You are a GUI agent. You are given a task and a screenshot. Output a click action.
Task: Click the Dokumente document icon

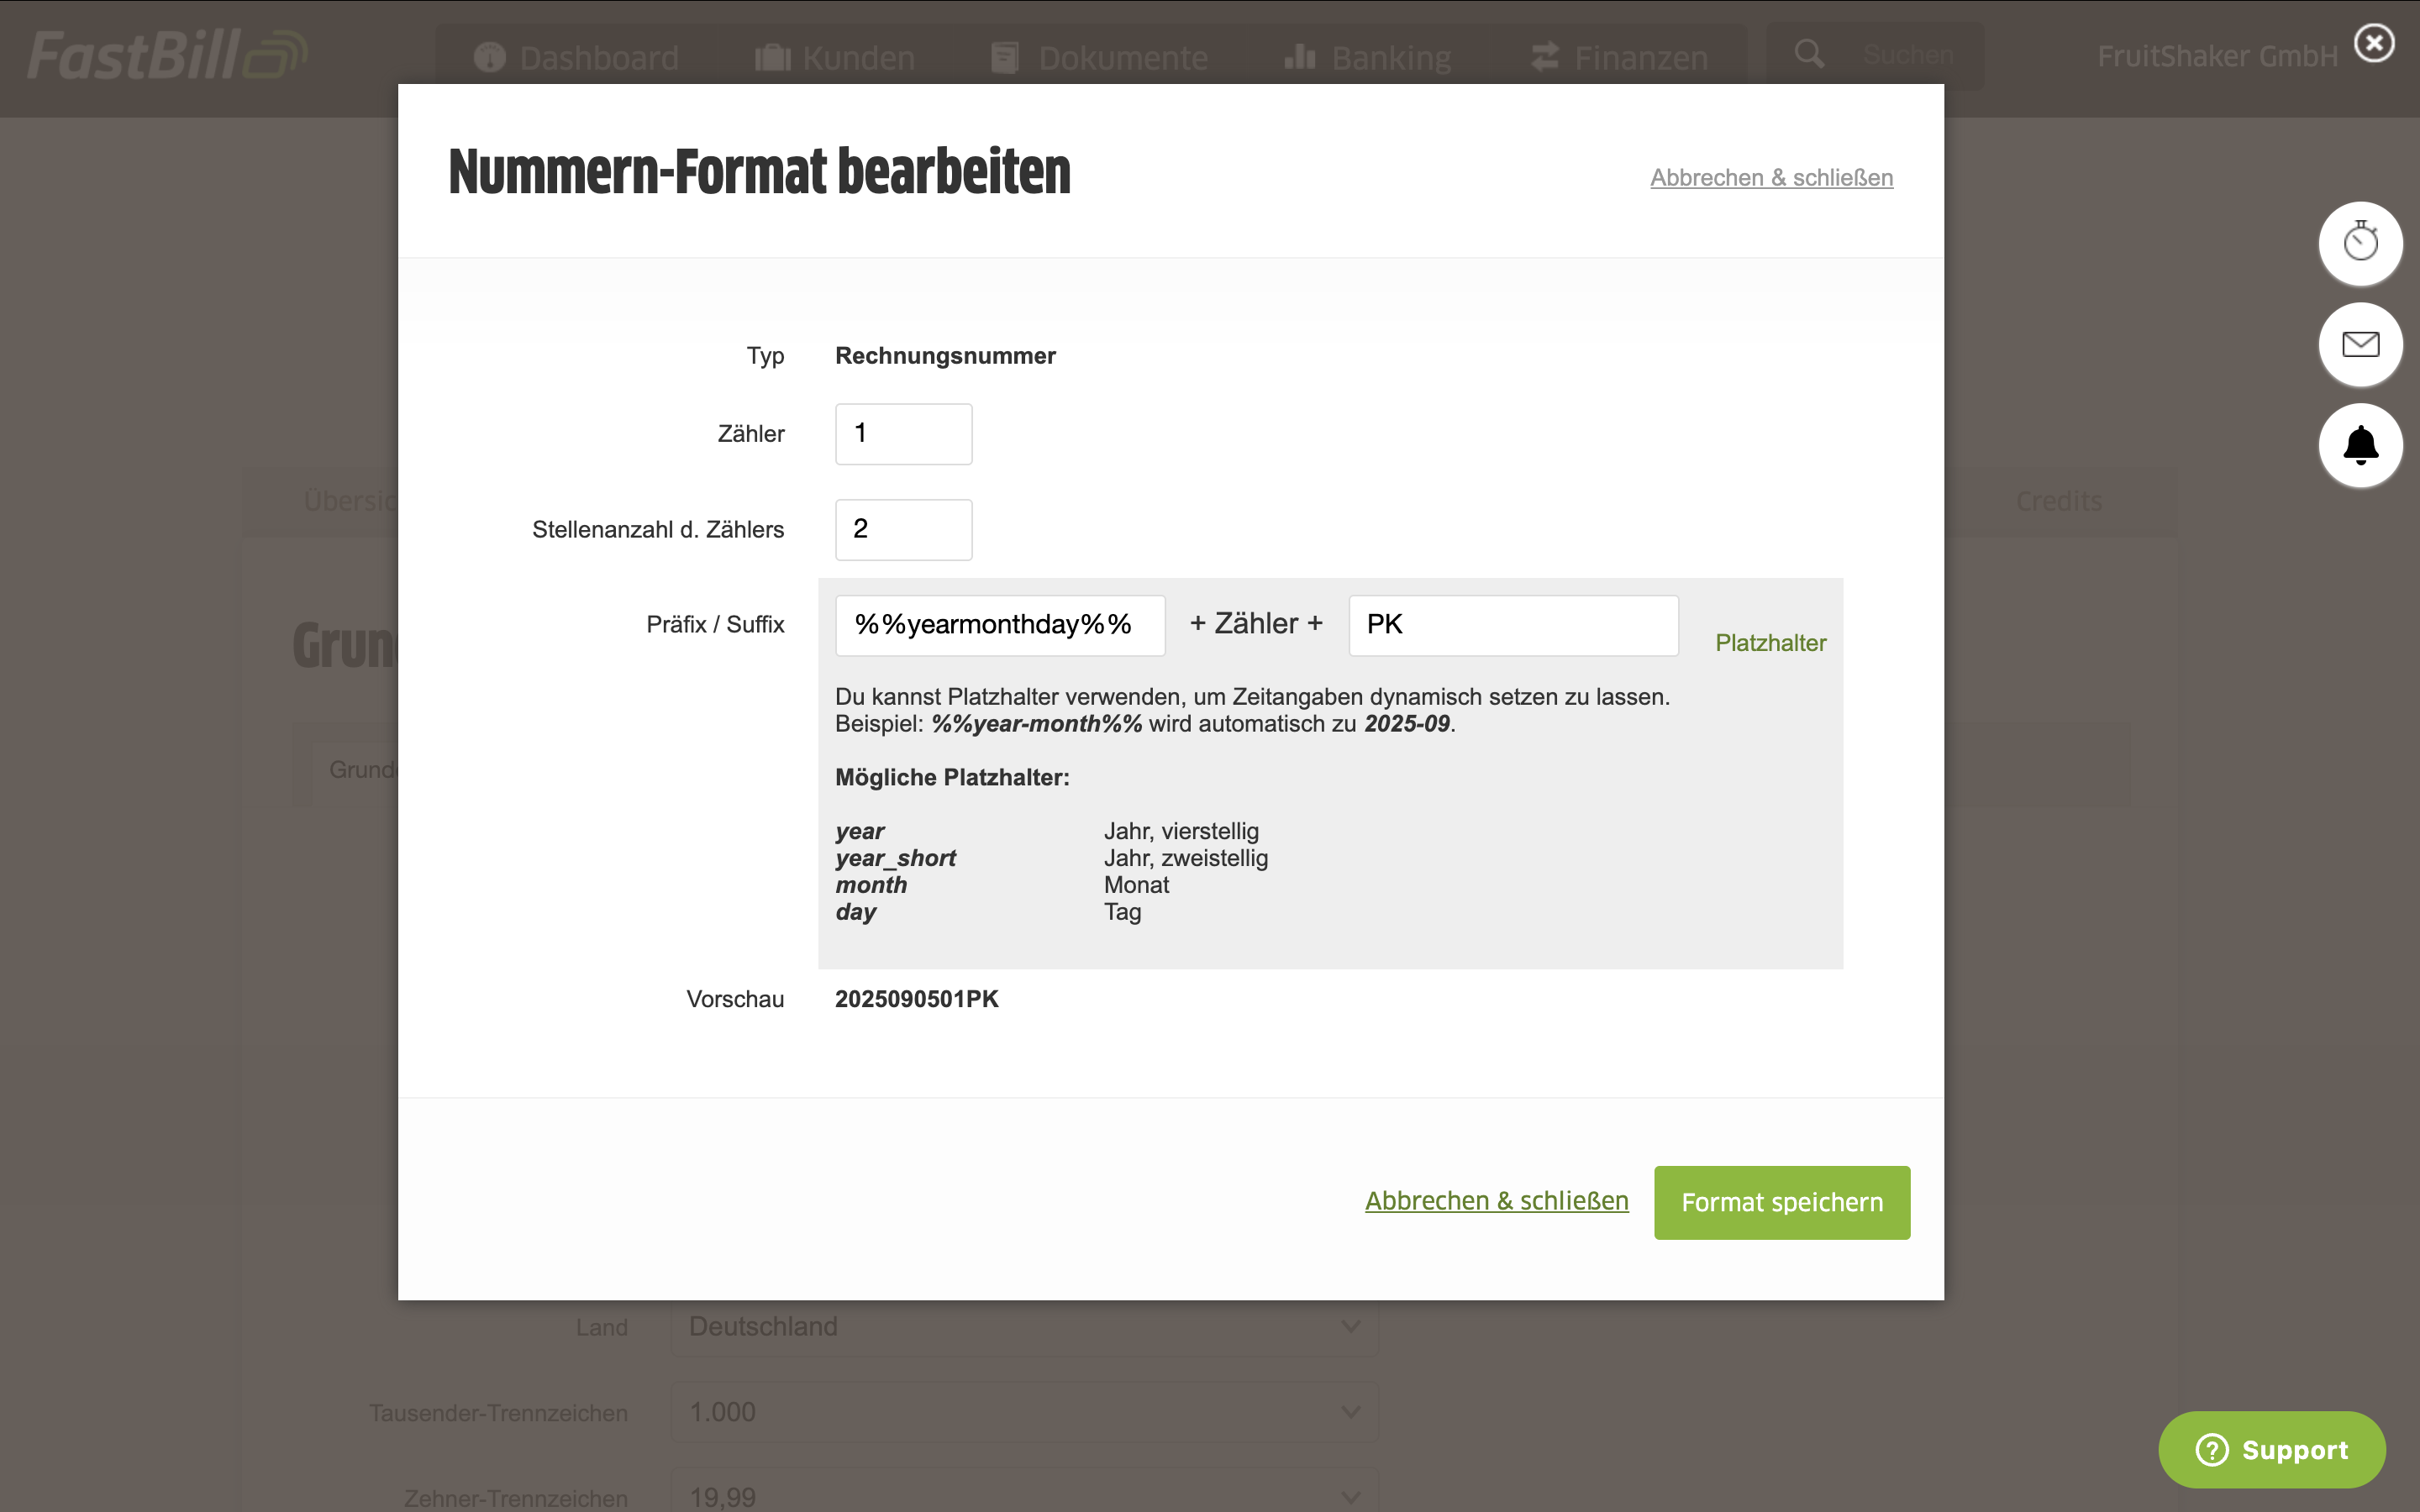pyautogui.click(x=1004, y=57)
